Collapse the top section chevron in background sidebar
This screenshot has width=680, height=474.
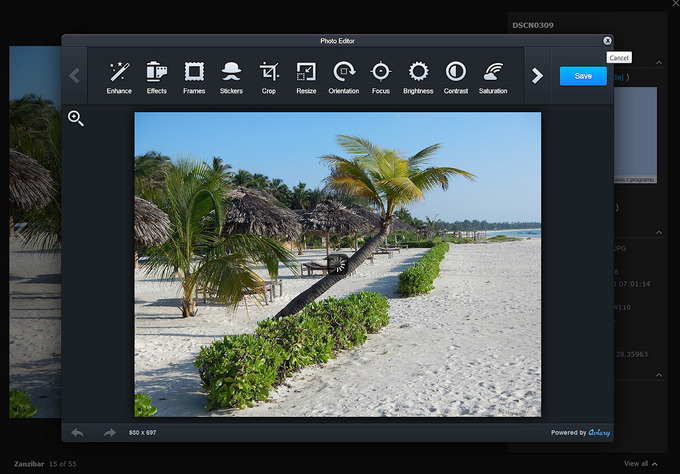[x=659, y=62]
